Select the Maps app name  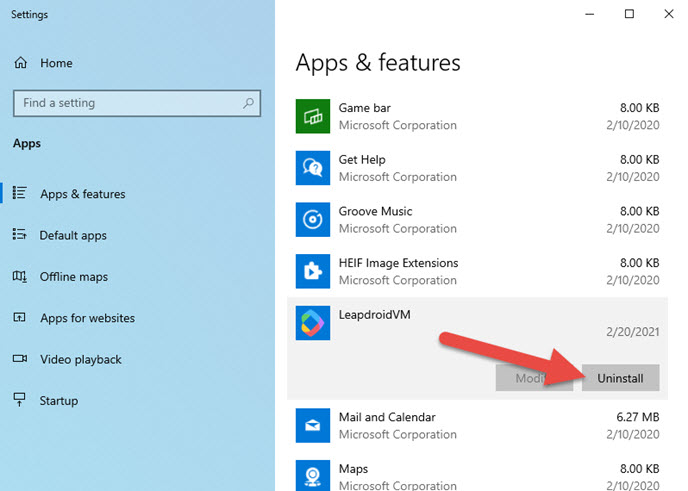pyautogui.click(x=353, y=469)
